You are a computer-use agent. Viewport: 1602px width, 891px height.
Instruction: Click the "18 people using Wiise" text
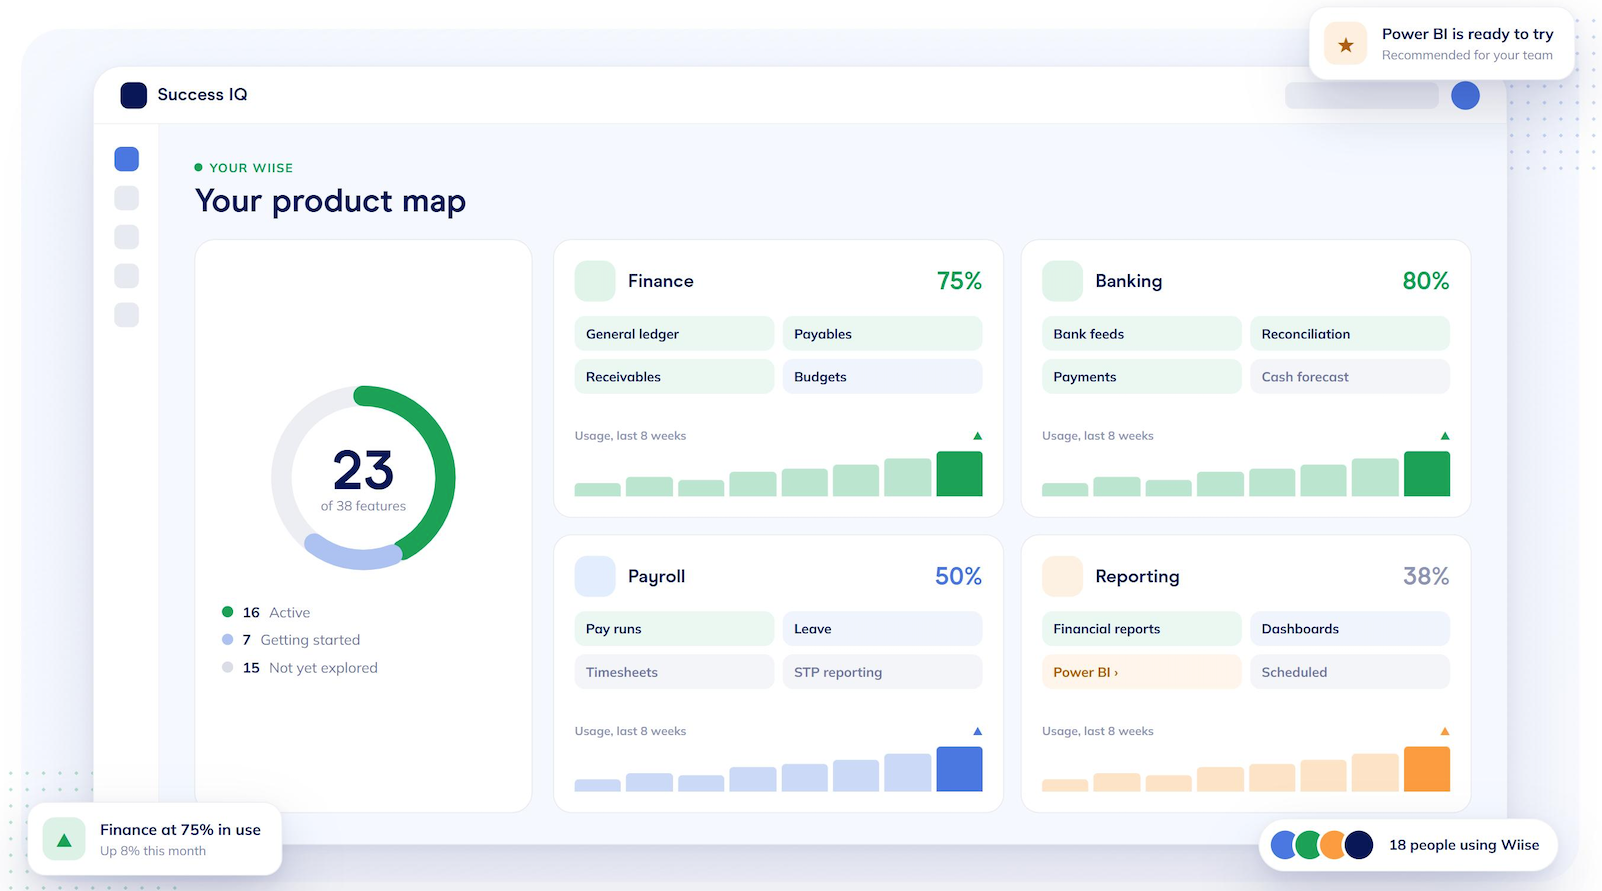1464,845
